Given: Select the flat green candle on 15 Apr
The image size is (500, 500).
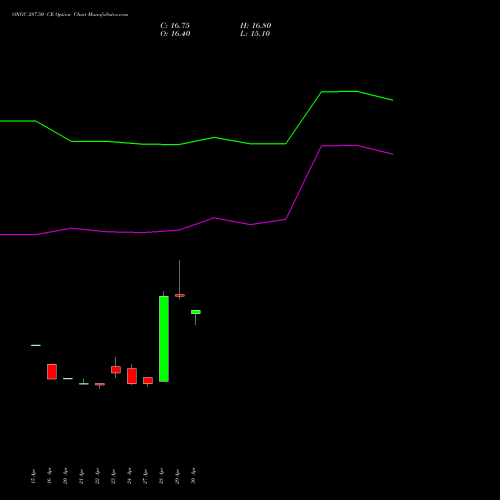Looking at the screenshot, I should click(36, 345).
